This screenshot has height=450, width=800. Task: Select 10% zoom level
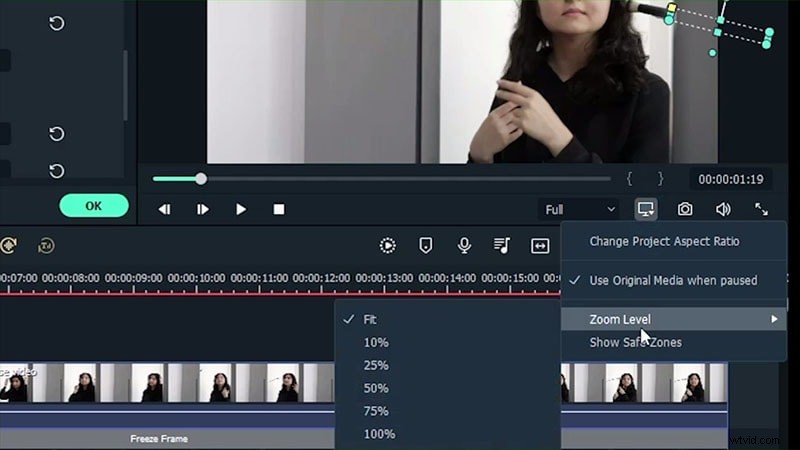tap(376, 342)
